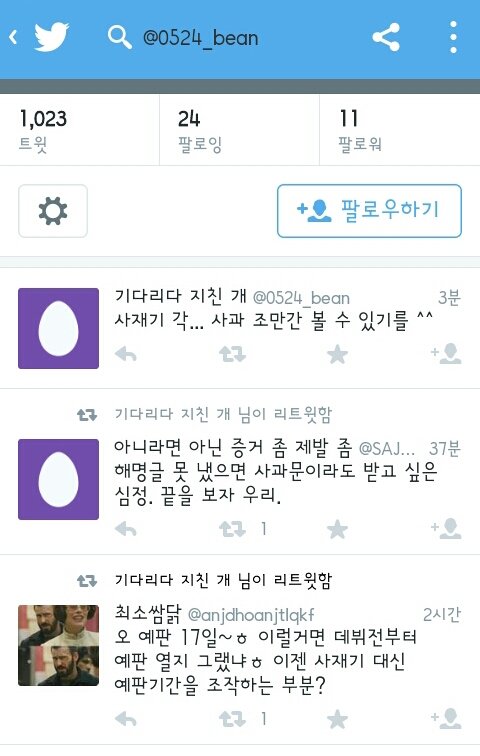Screen dimensions: 480x756
Task: Open 최소쌈닭 profile picture thumbnail
Action: (58, 645)
